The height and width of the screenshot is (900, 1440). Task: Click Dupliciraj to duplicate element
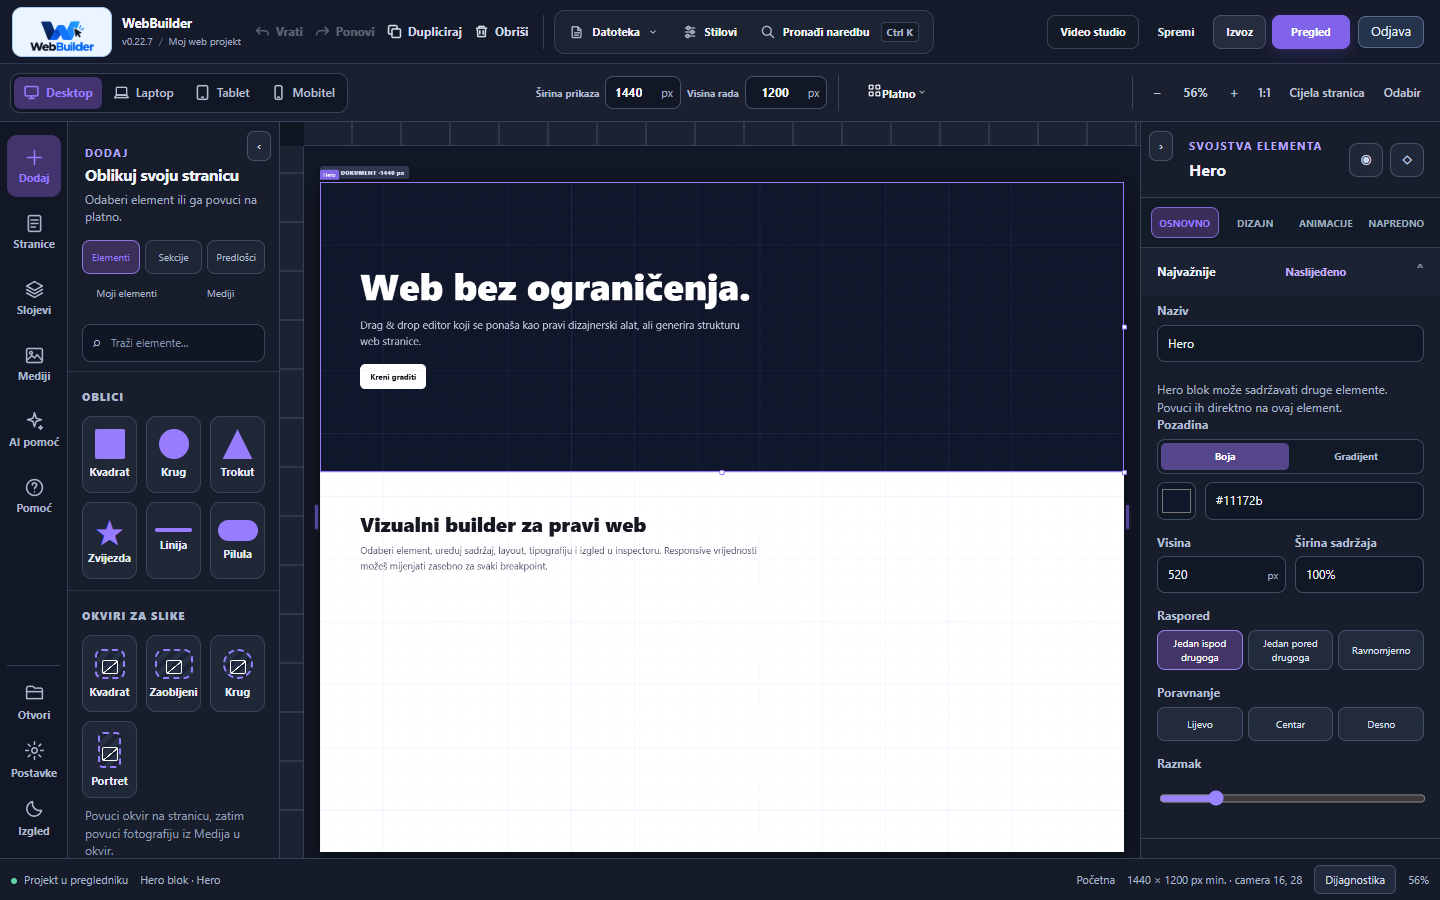point(425,32)
